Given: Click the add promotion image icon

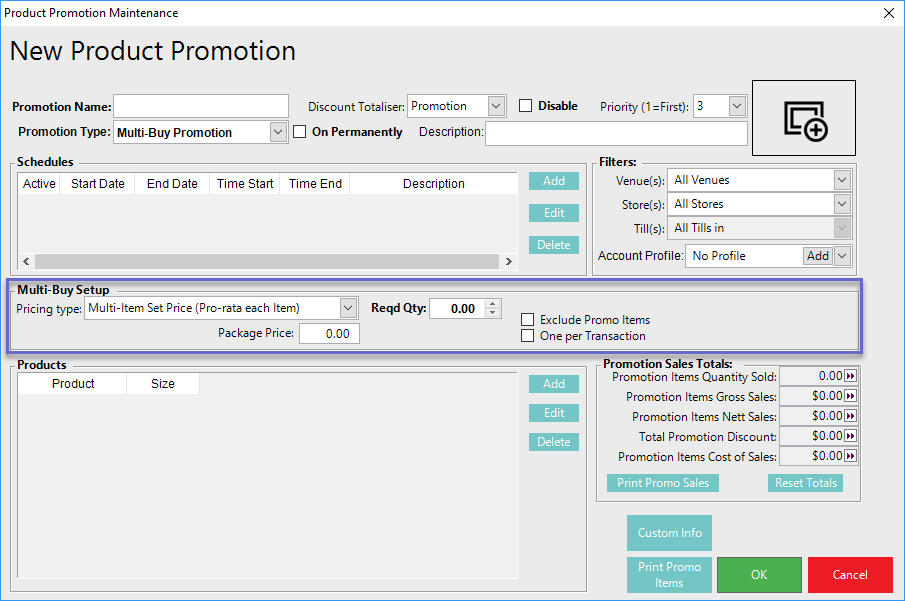Looking at the screenshot, I should pyautogui.click(x=804, y=118).
